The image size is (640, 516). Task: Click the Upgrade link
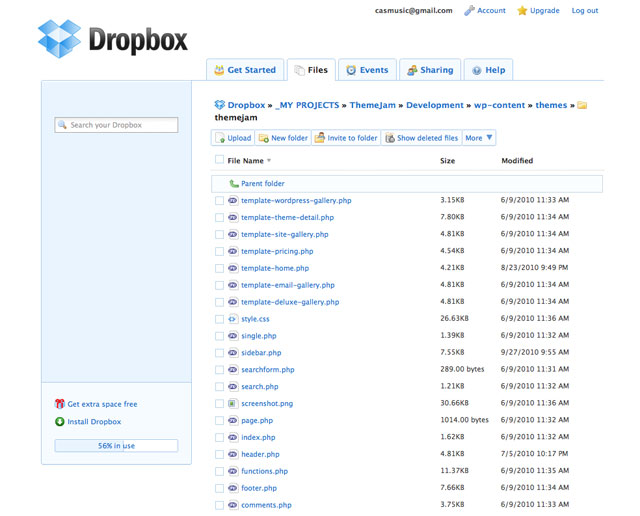click(544, 11)
